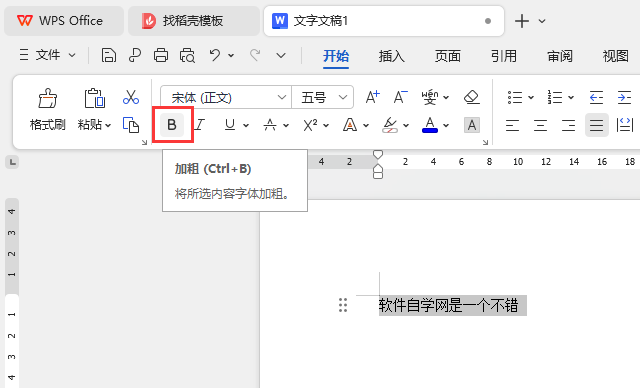Switch to the 插入 ribbon tab
This screenshot has height=388, width=640.
(391, 56)
